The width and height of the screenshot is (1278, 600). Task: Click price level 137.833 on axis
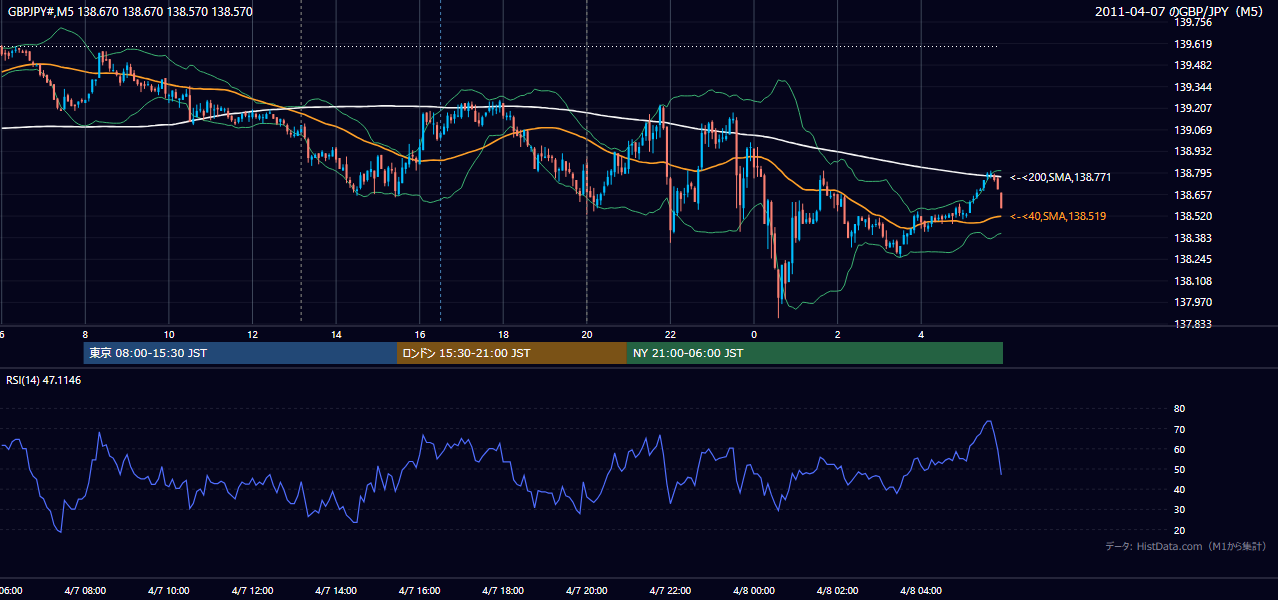1193,324
